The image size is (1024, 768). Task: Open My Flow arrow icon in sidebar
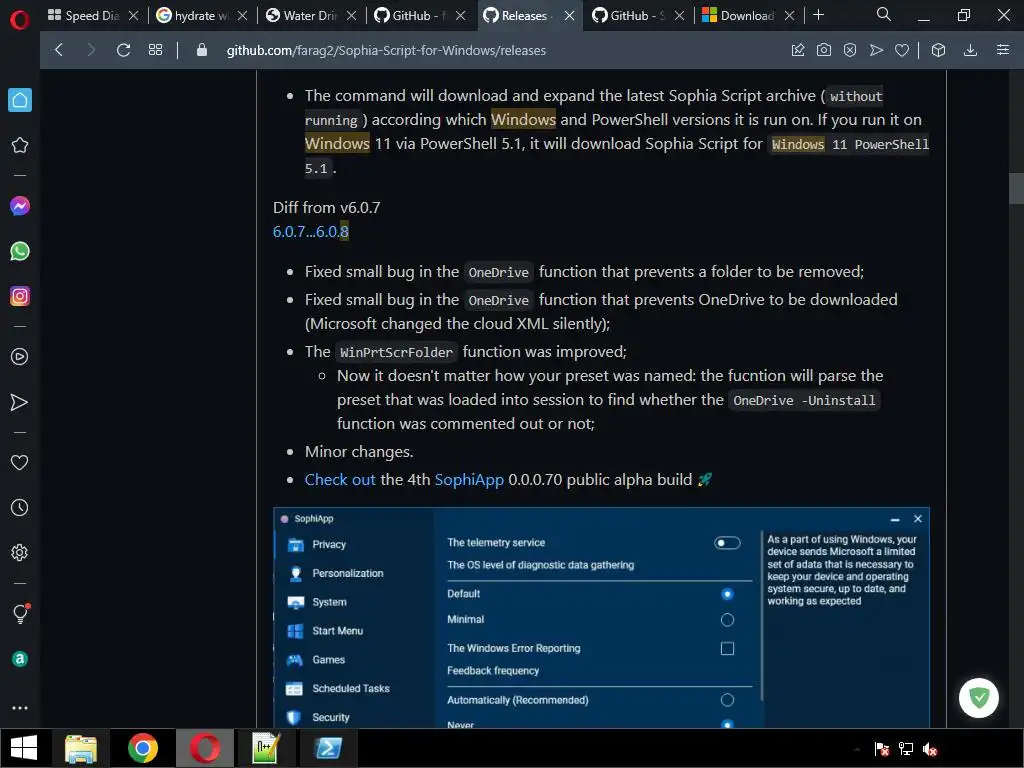coord(20,402)
